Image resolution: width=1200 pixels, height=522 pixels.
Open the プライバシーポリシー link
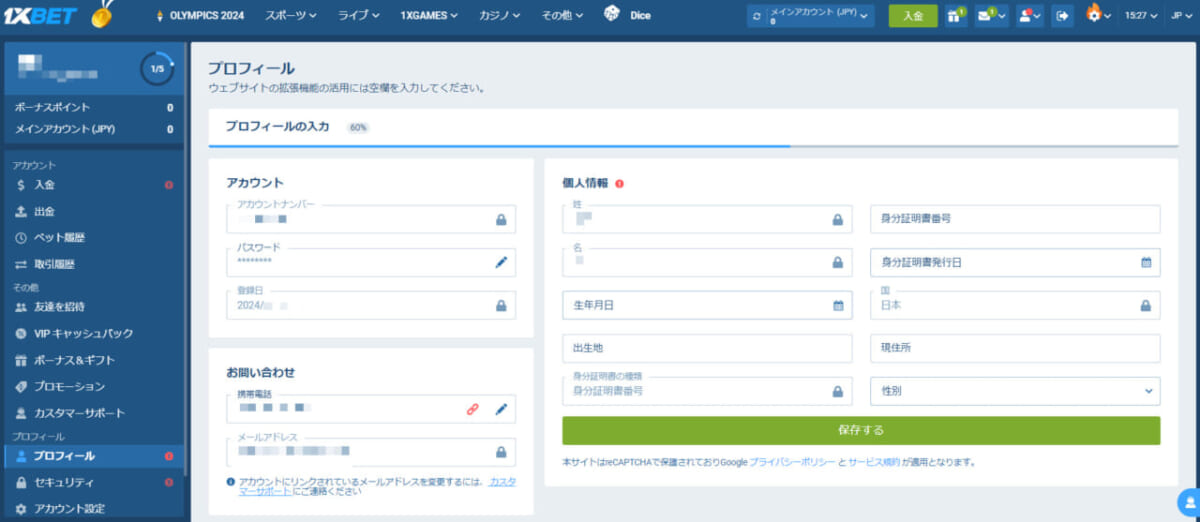pyautogui.click(x=792, y=462)
